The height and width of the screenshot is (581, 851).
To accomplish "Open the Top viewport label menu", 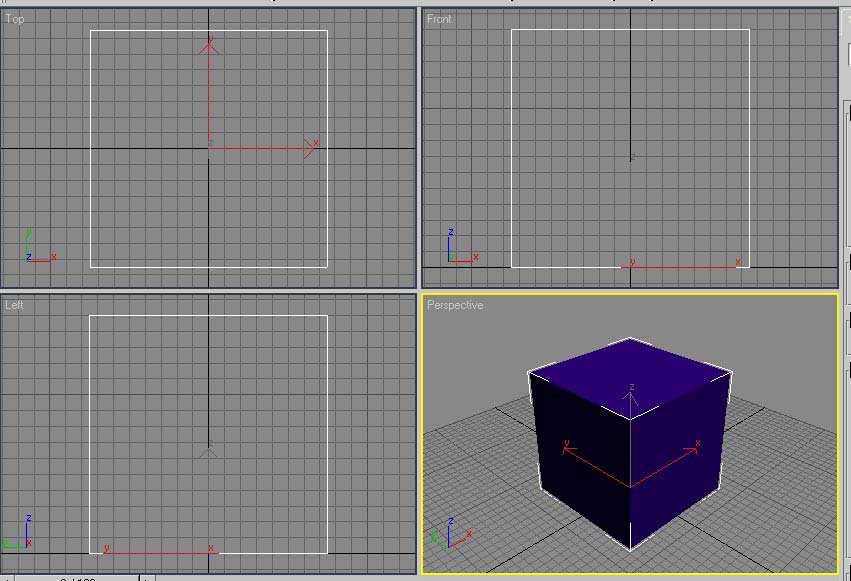I will [15, 19].
